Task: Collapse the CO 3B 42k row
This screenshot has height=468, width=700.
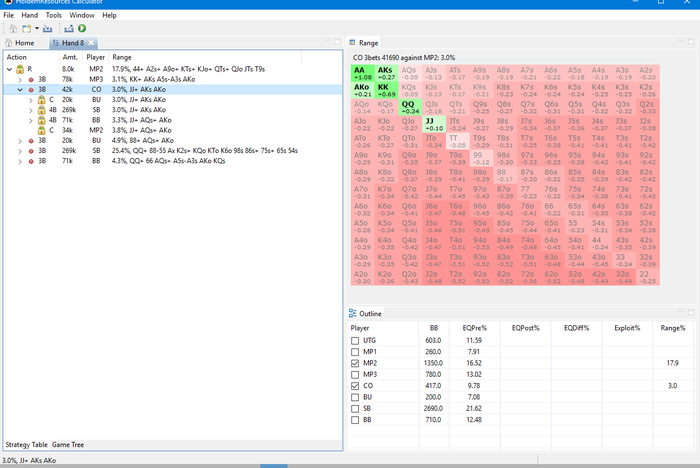Action: click(20, 90)
